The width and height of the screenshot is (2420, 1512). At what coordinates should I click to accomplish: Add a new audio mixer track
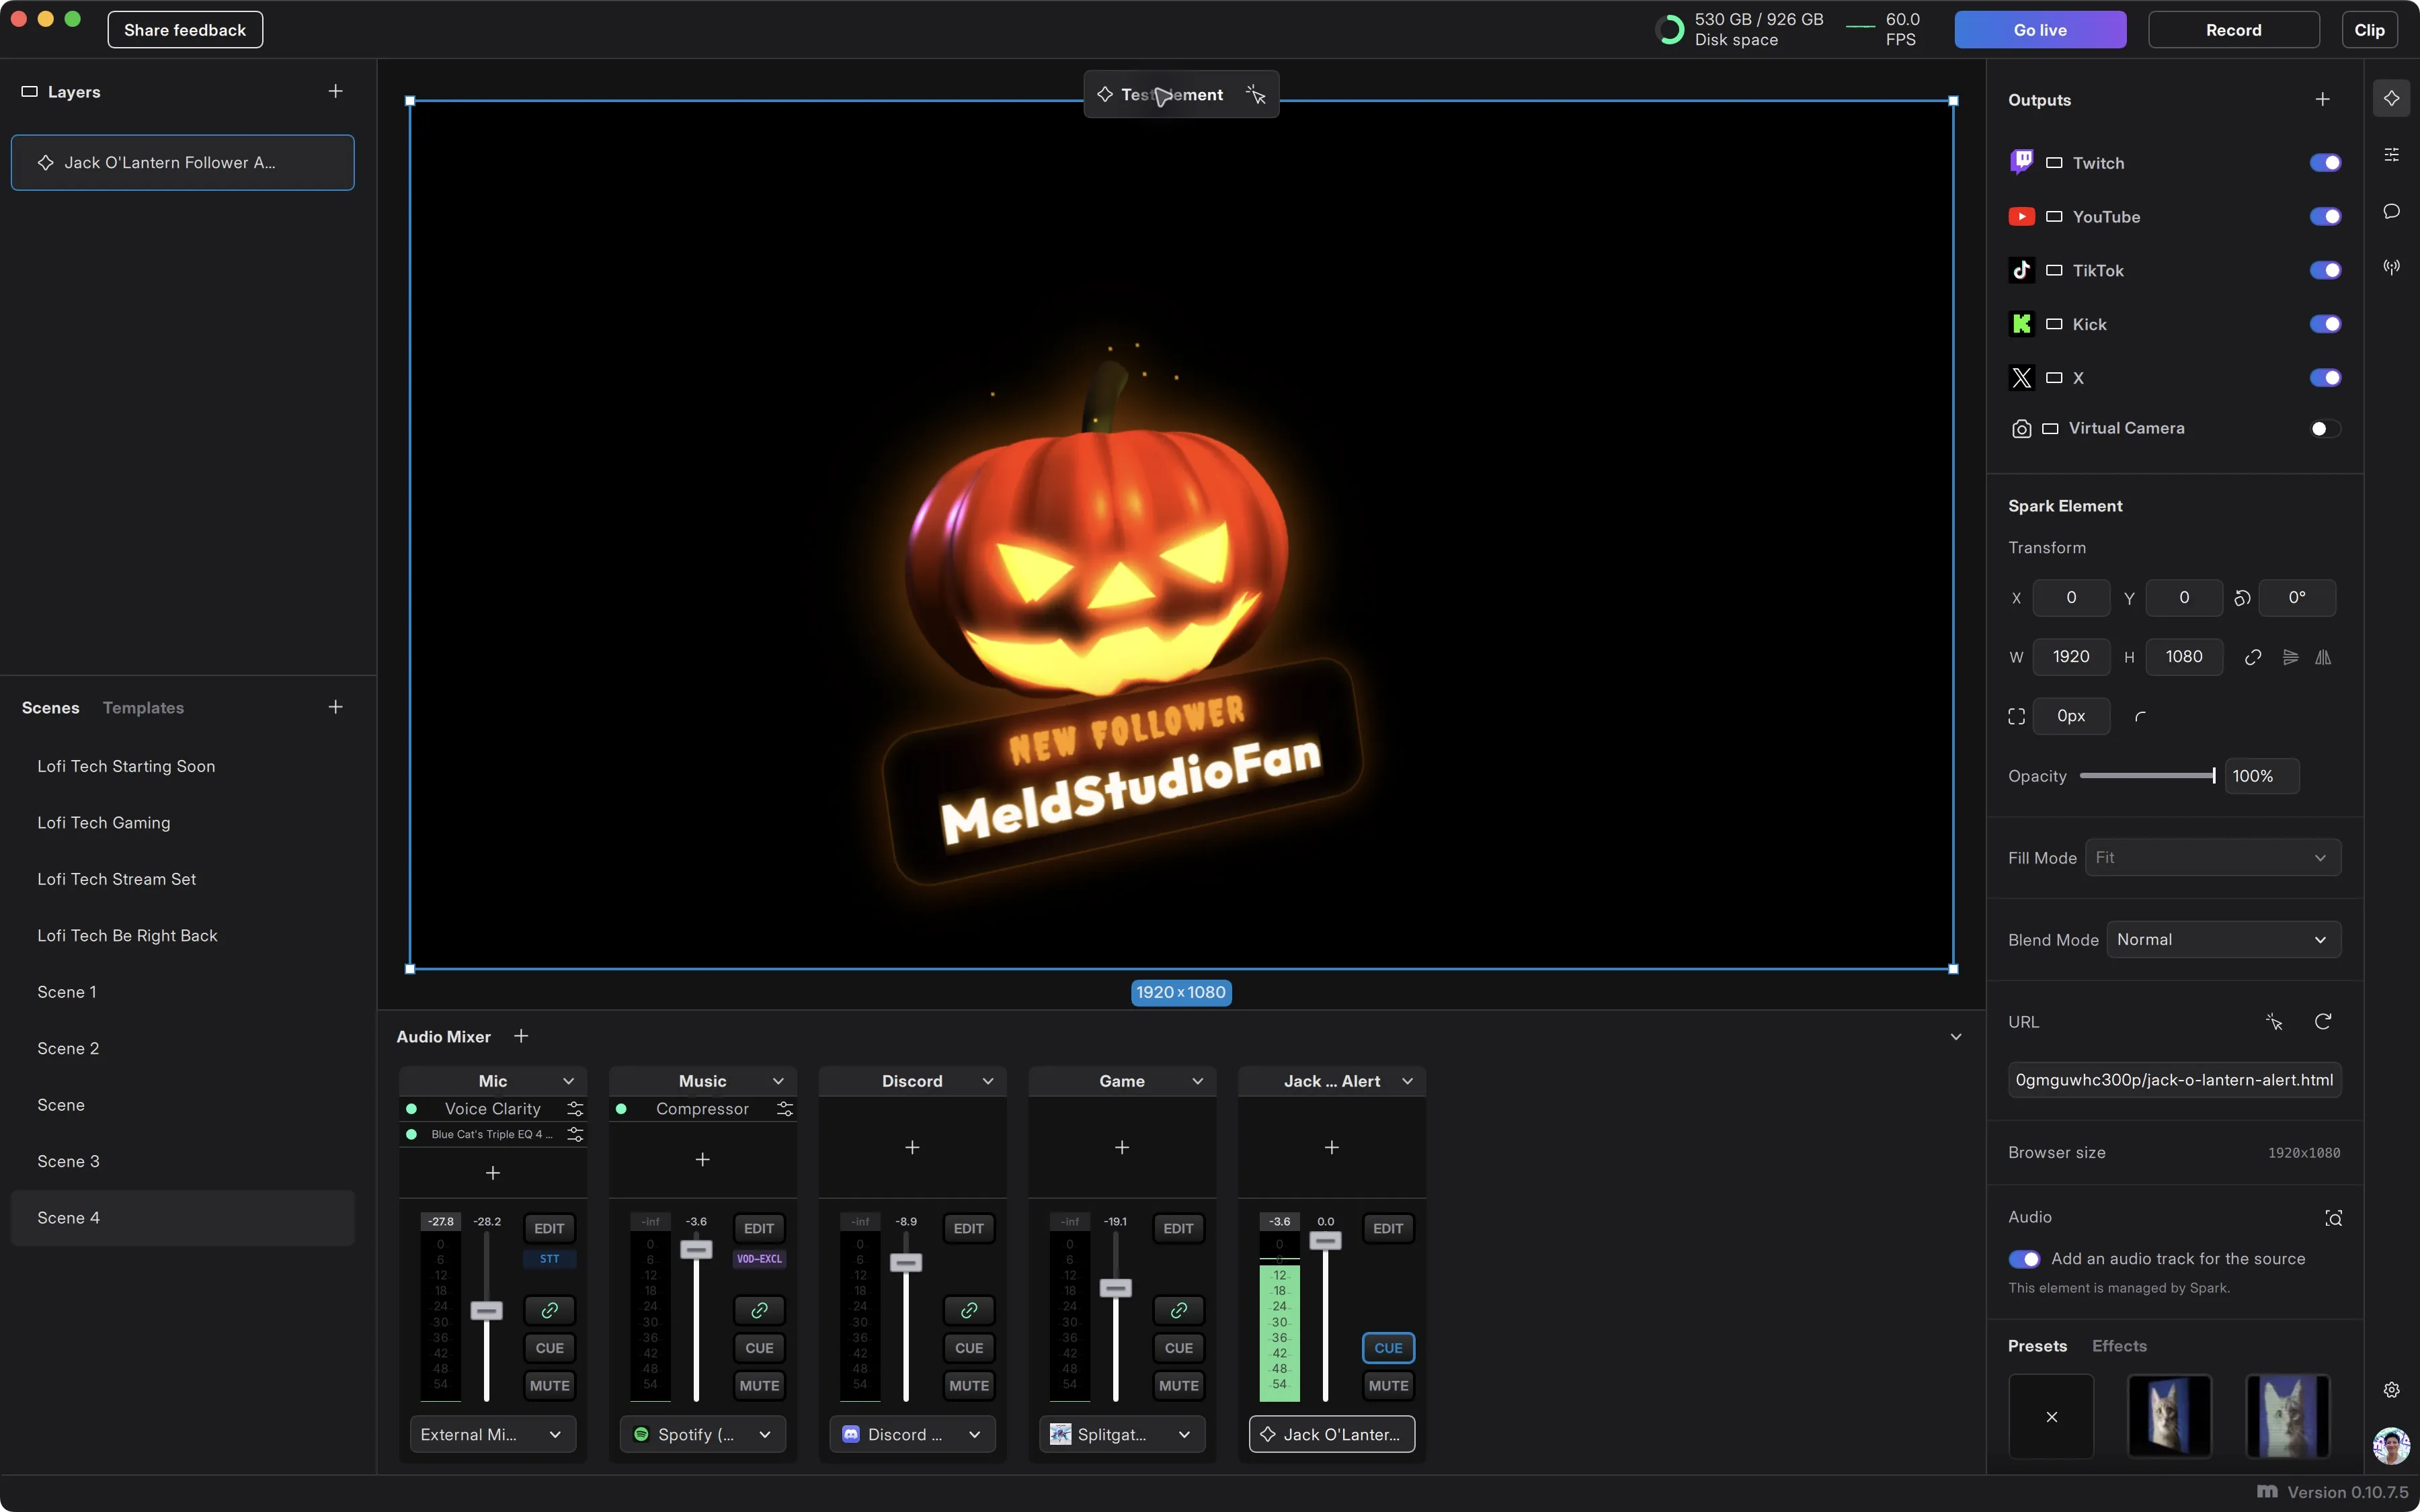pyautogui.click(x=521, y=1036)
